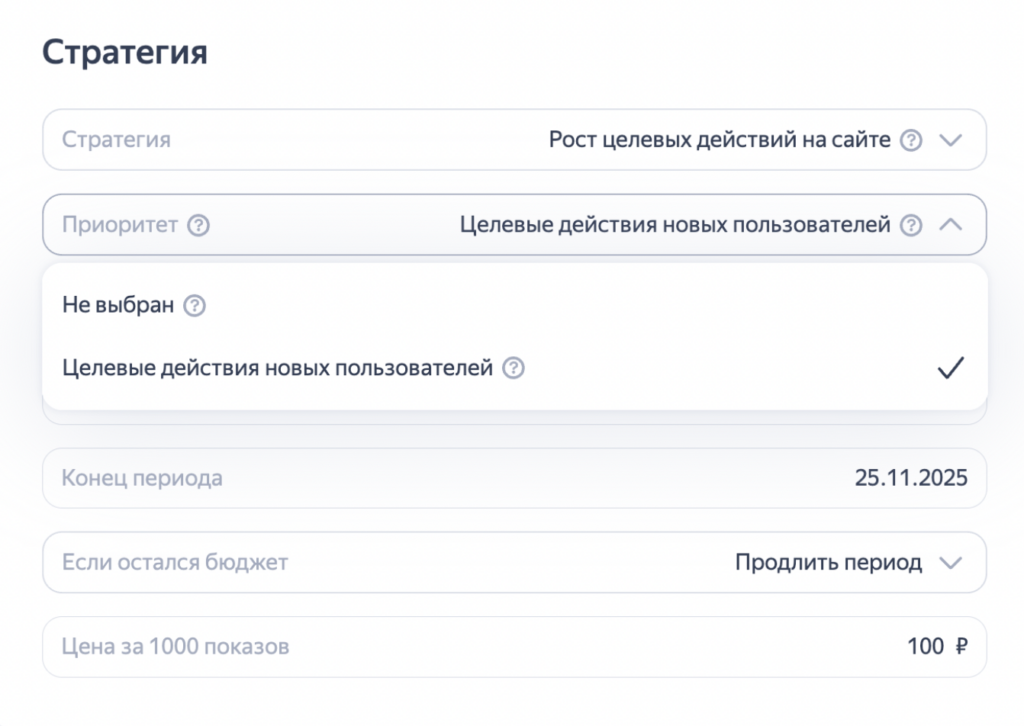Expand the Если остался бюджет dropdown
1024x726 pixels.
pyautogui.click(x=952, y=562)
